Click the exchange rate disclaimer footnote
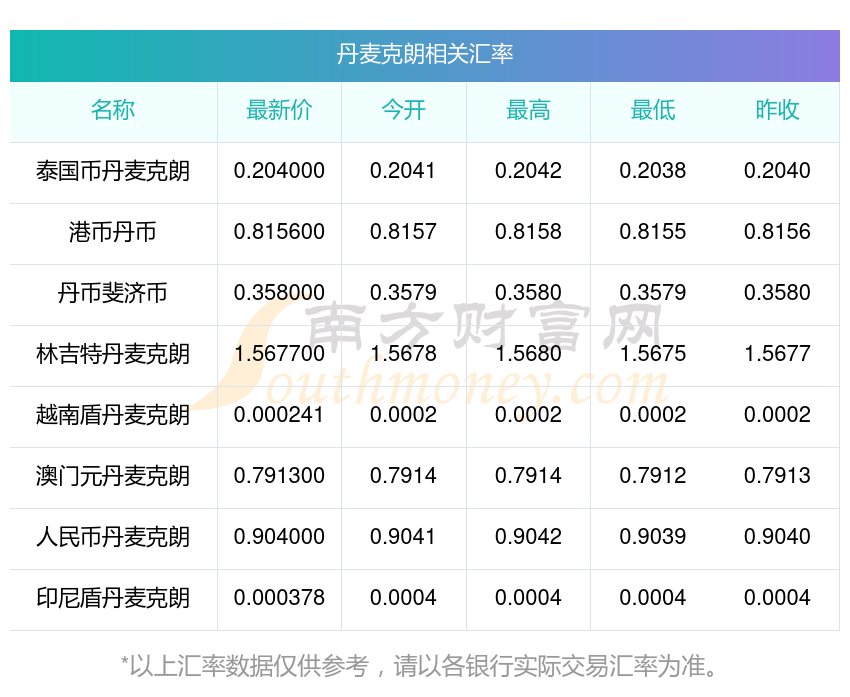Image resolution: width=850 pixels, height=697 pixels. pyautogui.click(x=425, y=665)
